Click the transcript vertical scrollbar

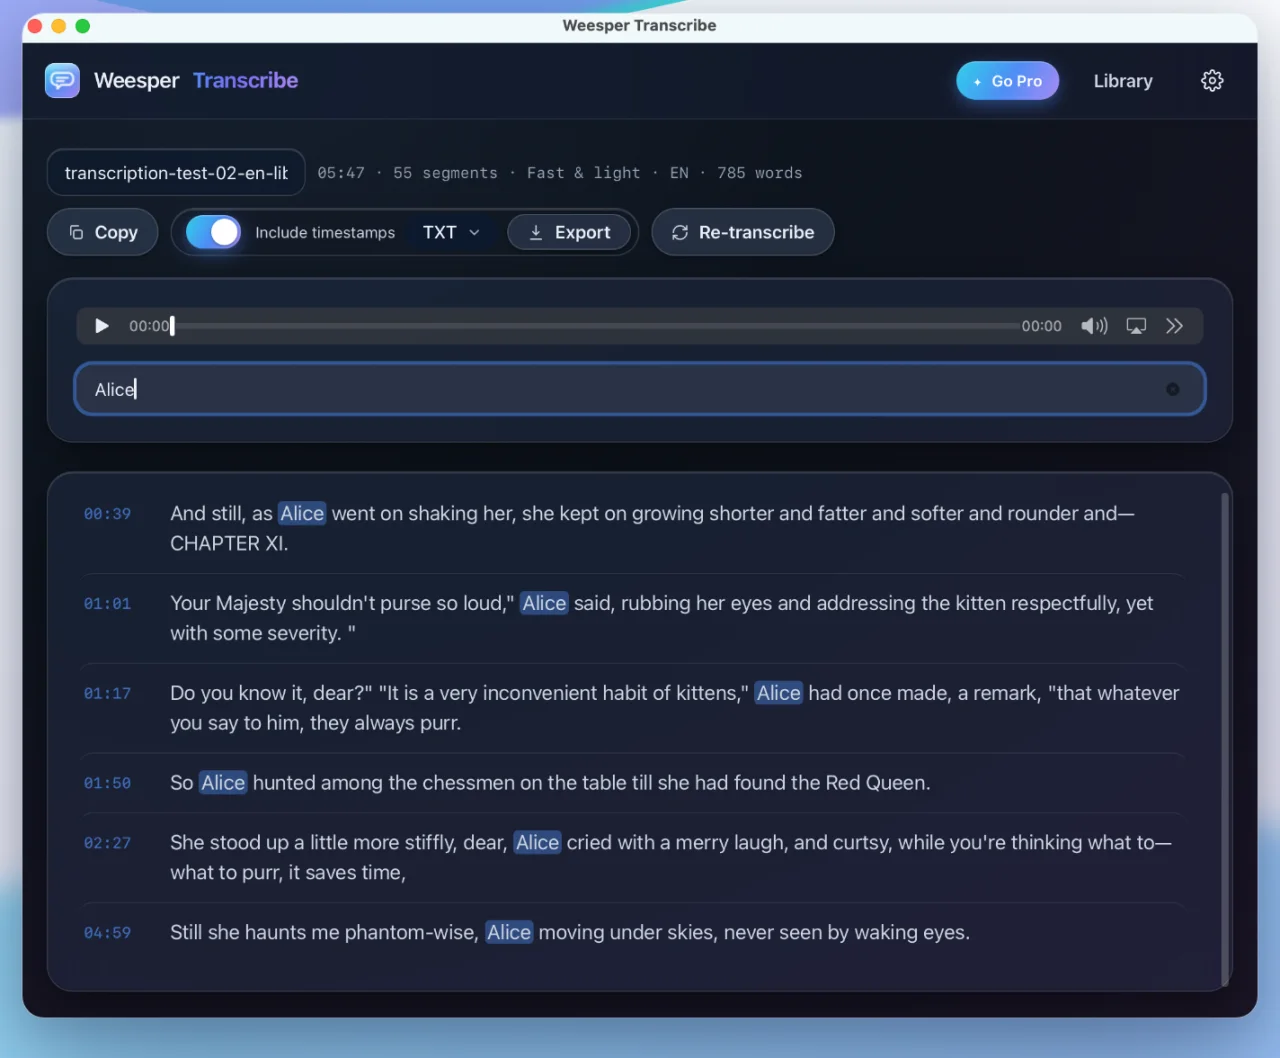(x=1224, y=738)
